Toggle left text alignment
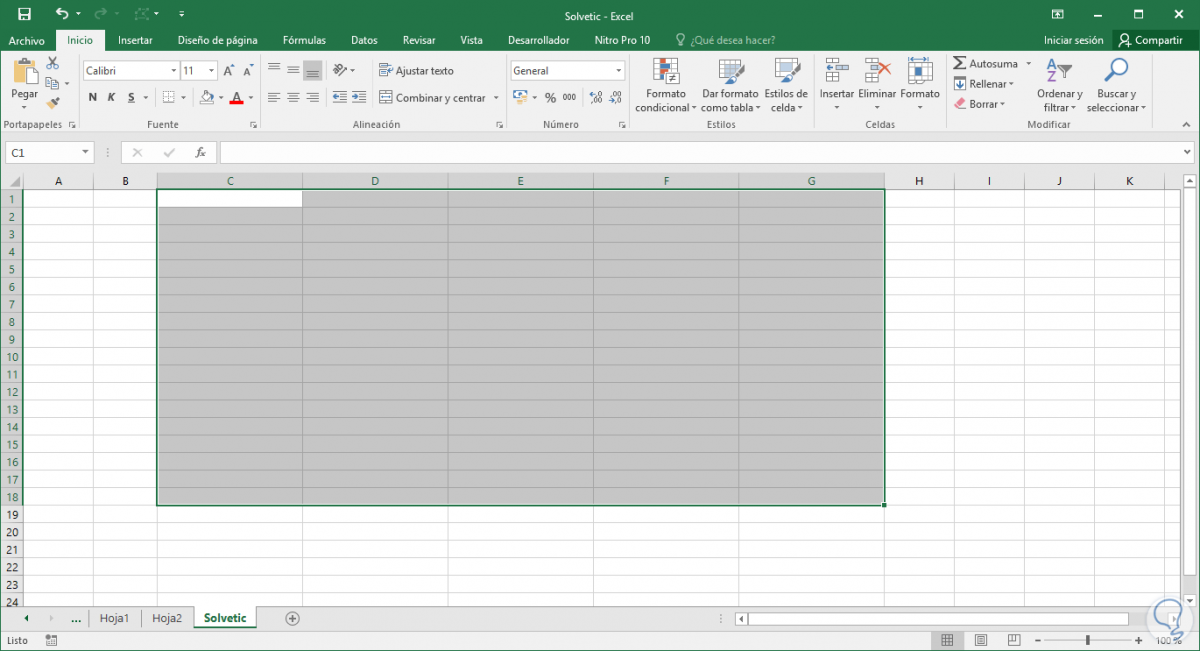 click(274, 97)
